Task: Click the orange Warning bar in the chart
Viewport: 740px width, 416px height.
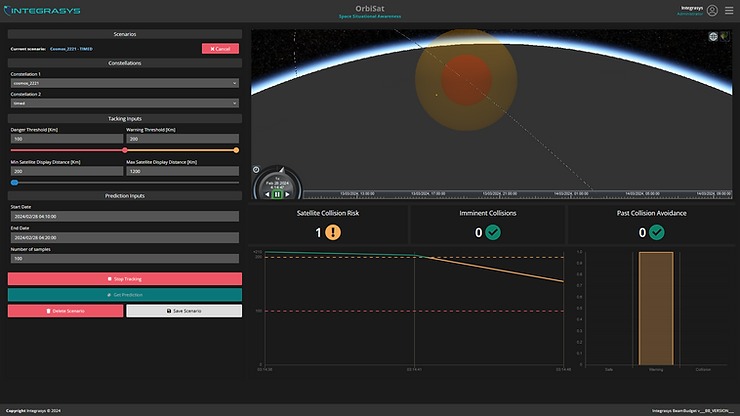Action: tap(656, 308)
